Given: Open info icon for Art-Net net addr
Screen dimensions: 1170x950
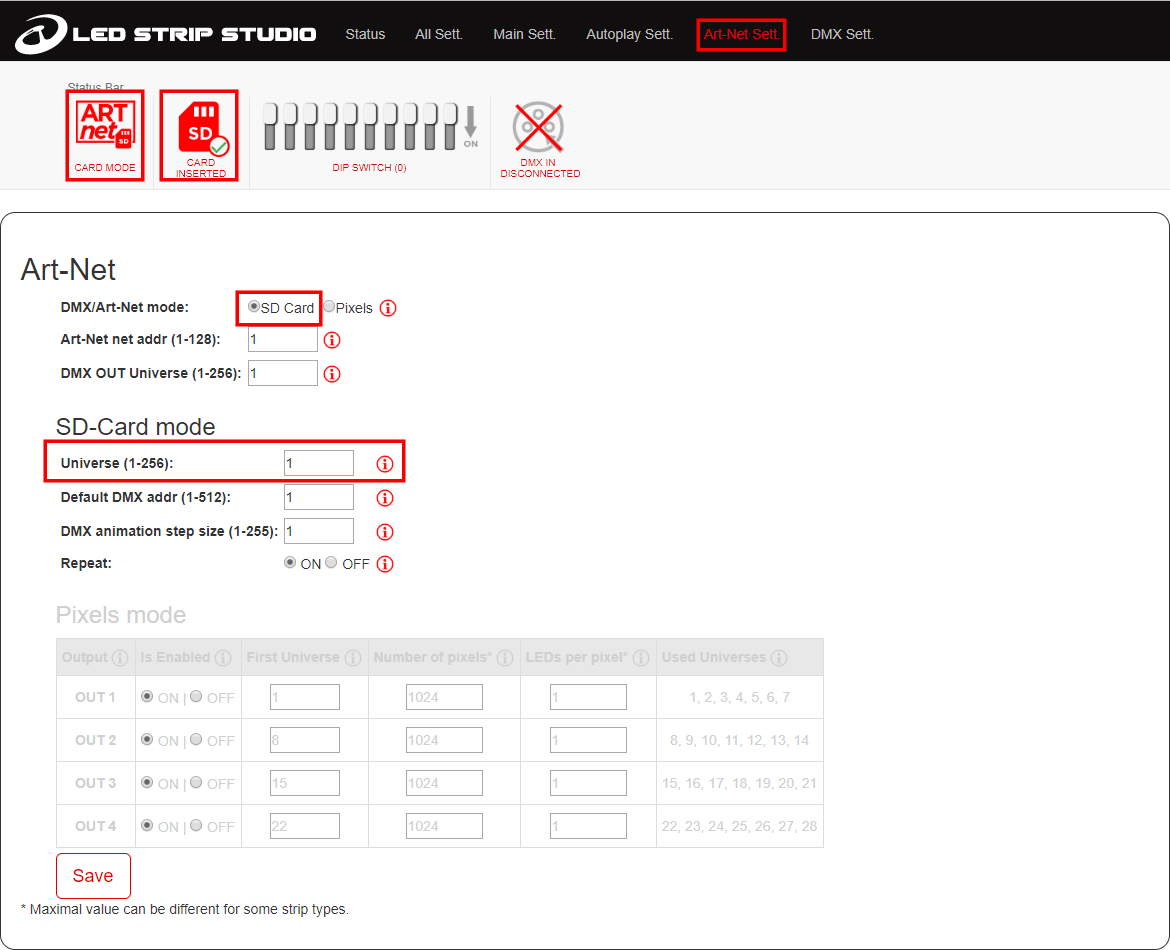Looking at the screenshot, I should [332, 340].
